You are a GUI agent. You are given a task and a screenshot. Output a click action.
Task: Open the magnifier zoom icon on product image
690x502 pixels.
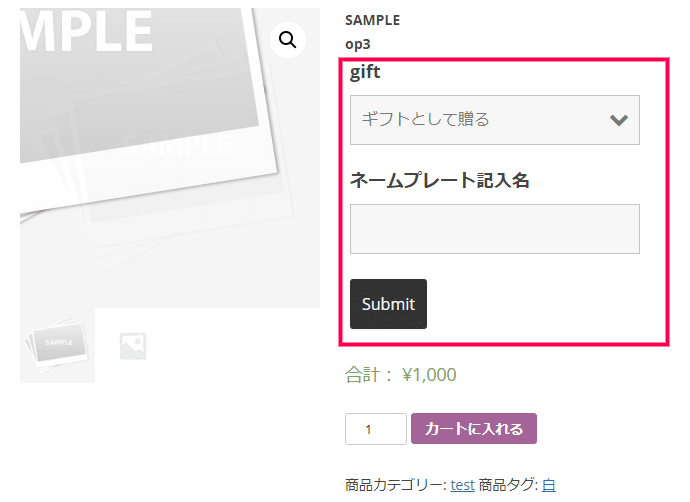(x=287, y=40)
